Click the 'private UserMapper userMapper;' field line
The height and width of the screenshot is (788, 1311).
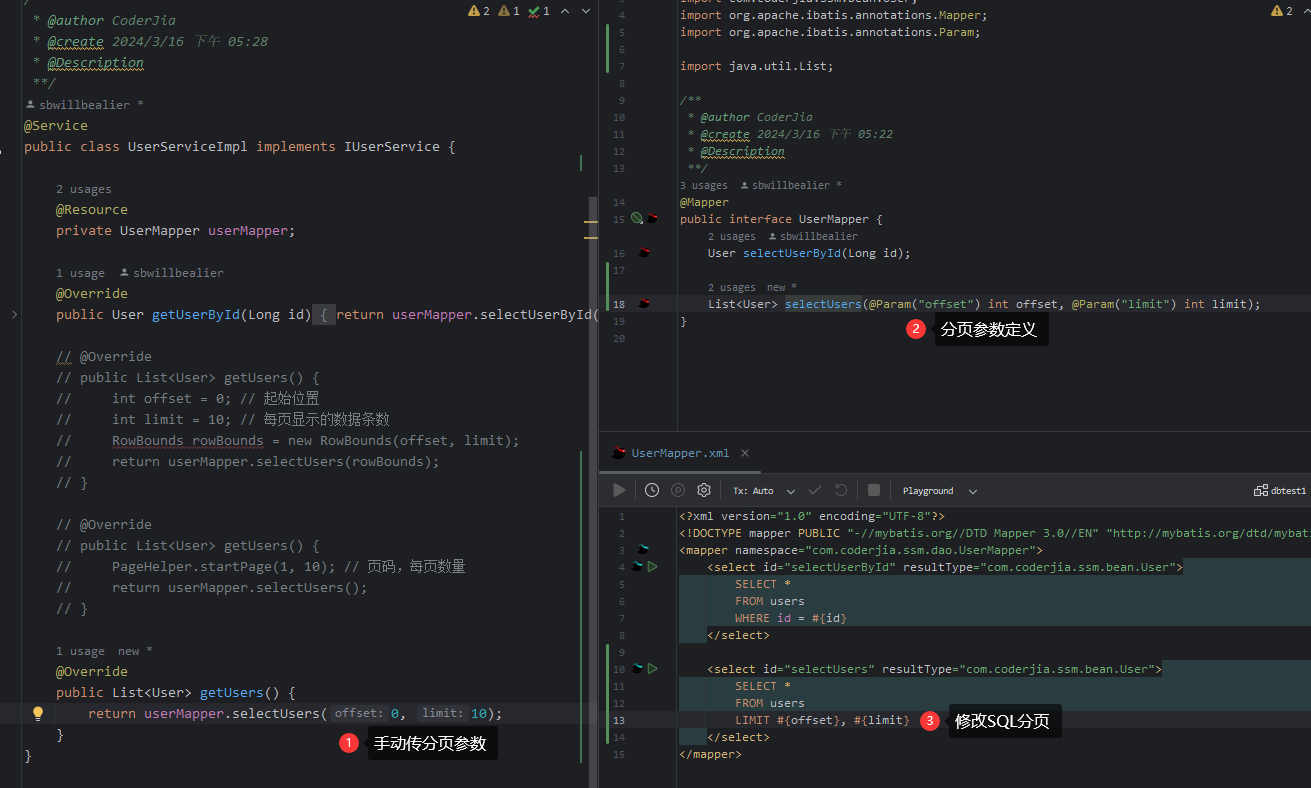176,230
